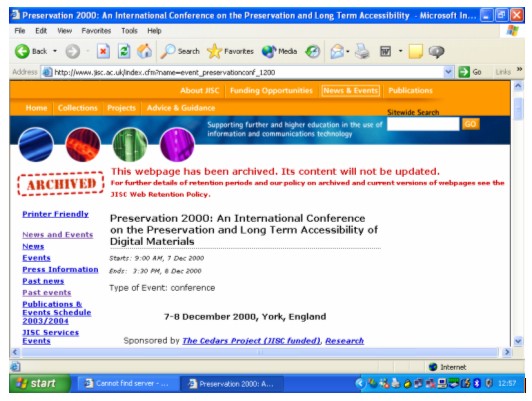Click the Messenger speech bubble icon
The height and width of the screenshot is (401, 532).
pos(436,52)
